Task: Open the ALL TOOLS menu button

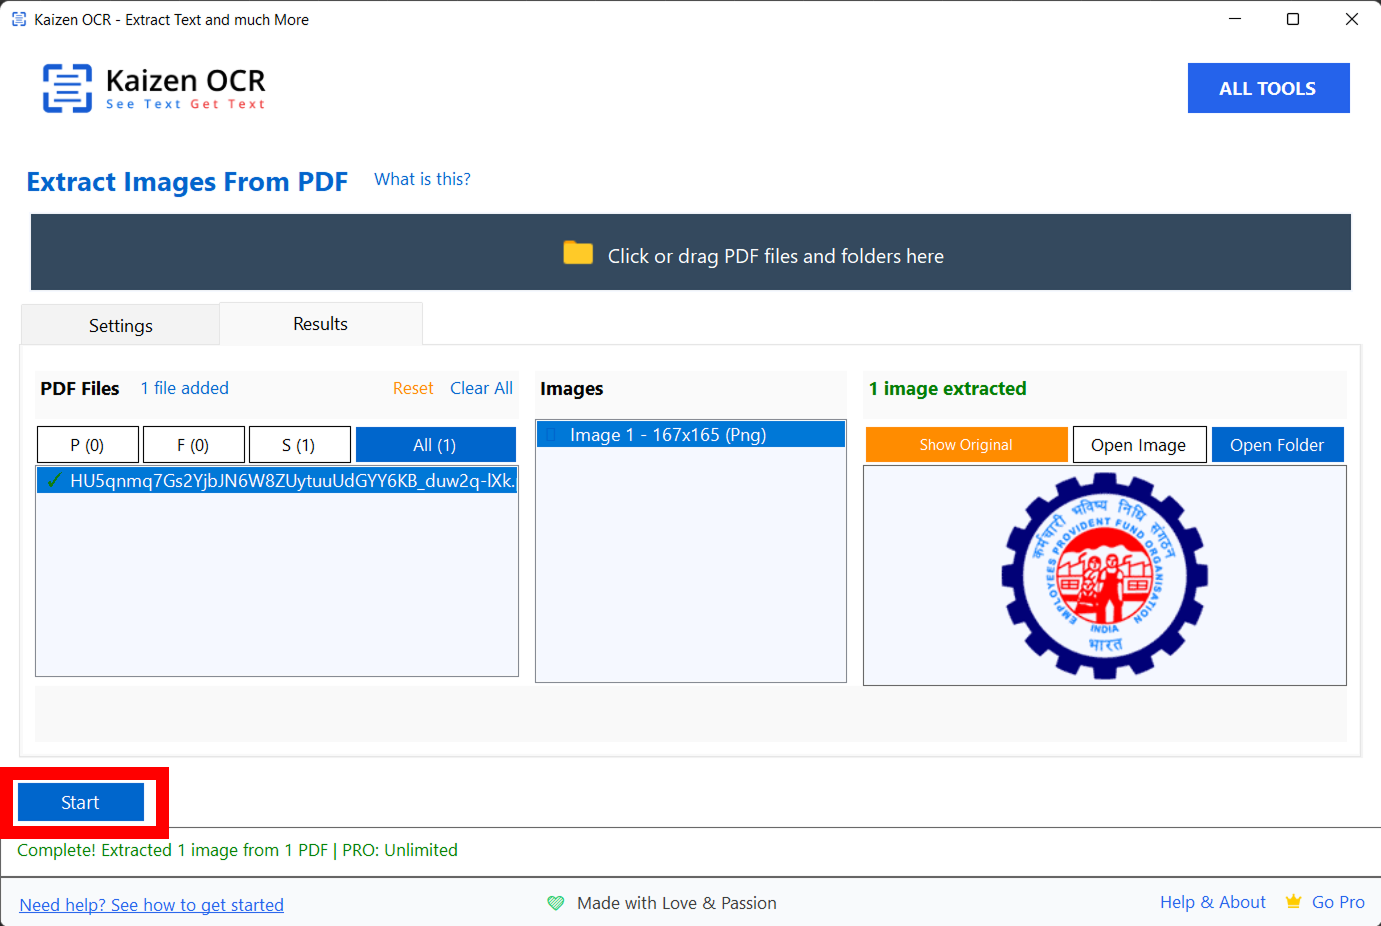Action: (x=1267, y=88)
